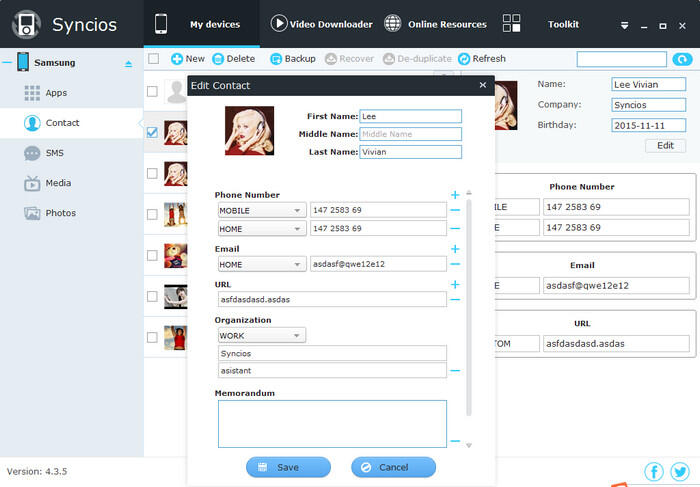Viewport: 700px width, 487px height.
Task: Eject the Samsung device
Action: (x=128, y=64)
